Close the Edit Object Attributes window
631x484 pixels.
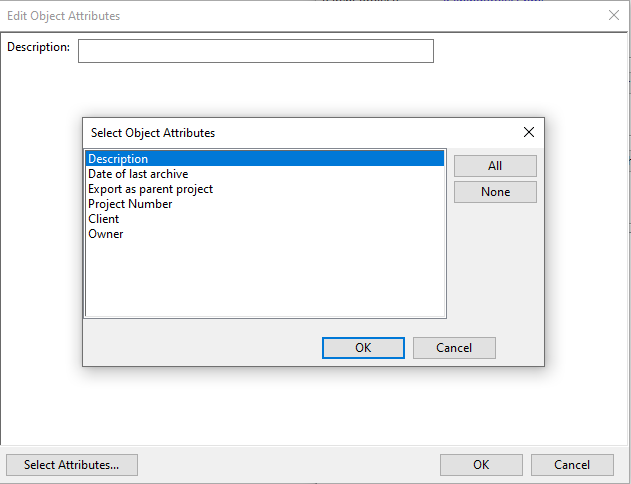tap(614, 15)
